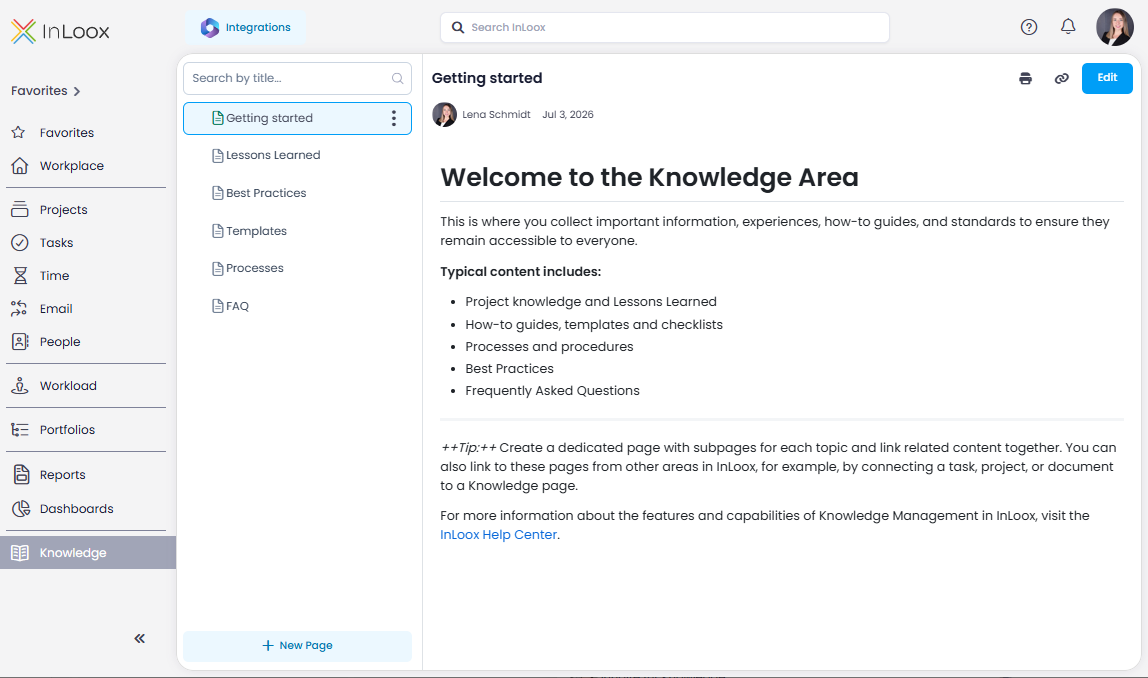The height and width of the screenshot is (678, 1148).
Task: Open the help question mark icon
Action: coord(1029,27)
